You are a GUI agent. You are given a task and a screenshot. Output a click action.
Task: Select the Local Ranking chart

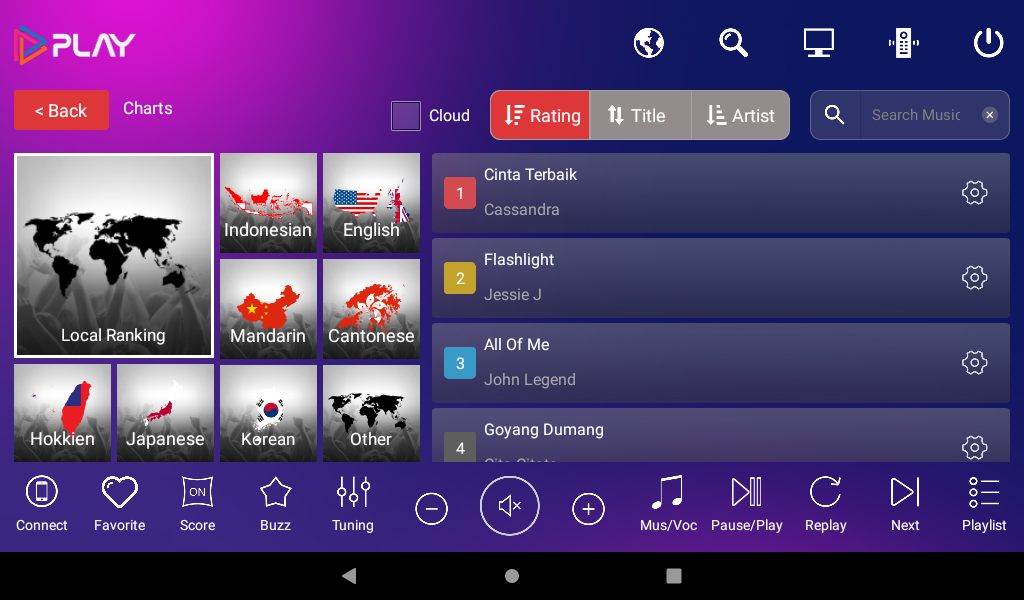click(114, 255)
